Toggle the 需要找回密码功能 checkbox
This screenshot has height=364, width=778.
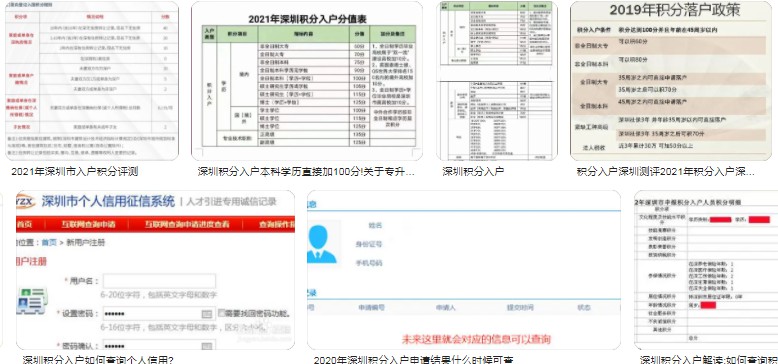(221, 313)
